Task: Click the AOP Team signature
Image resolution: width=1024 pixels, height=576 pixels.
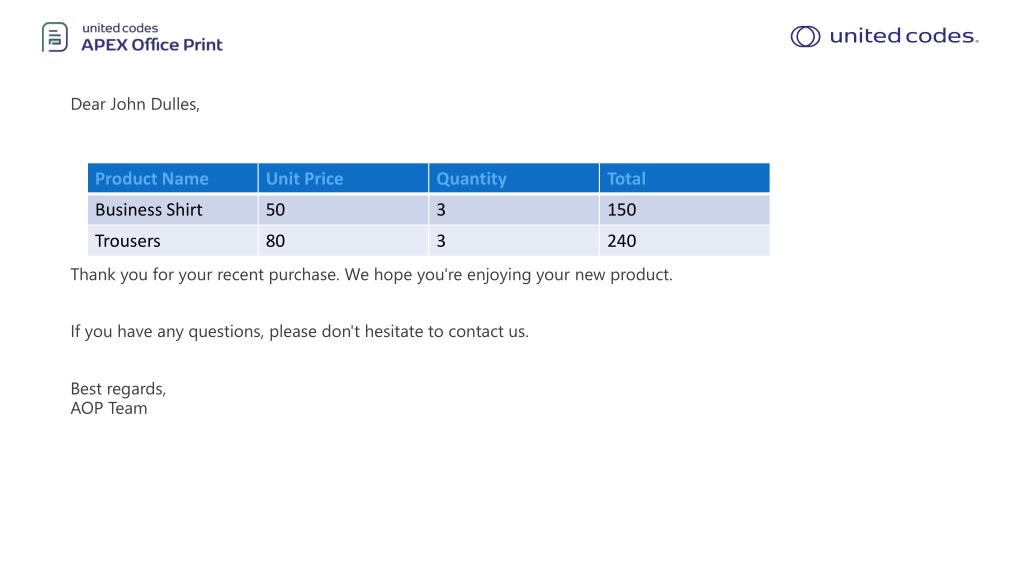Action: pyautogui.click(x=109, y=408)
